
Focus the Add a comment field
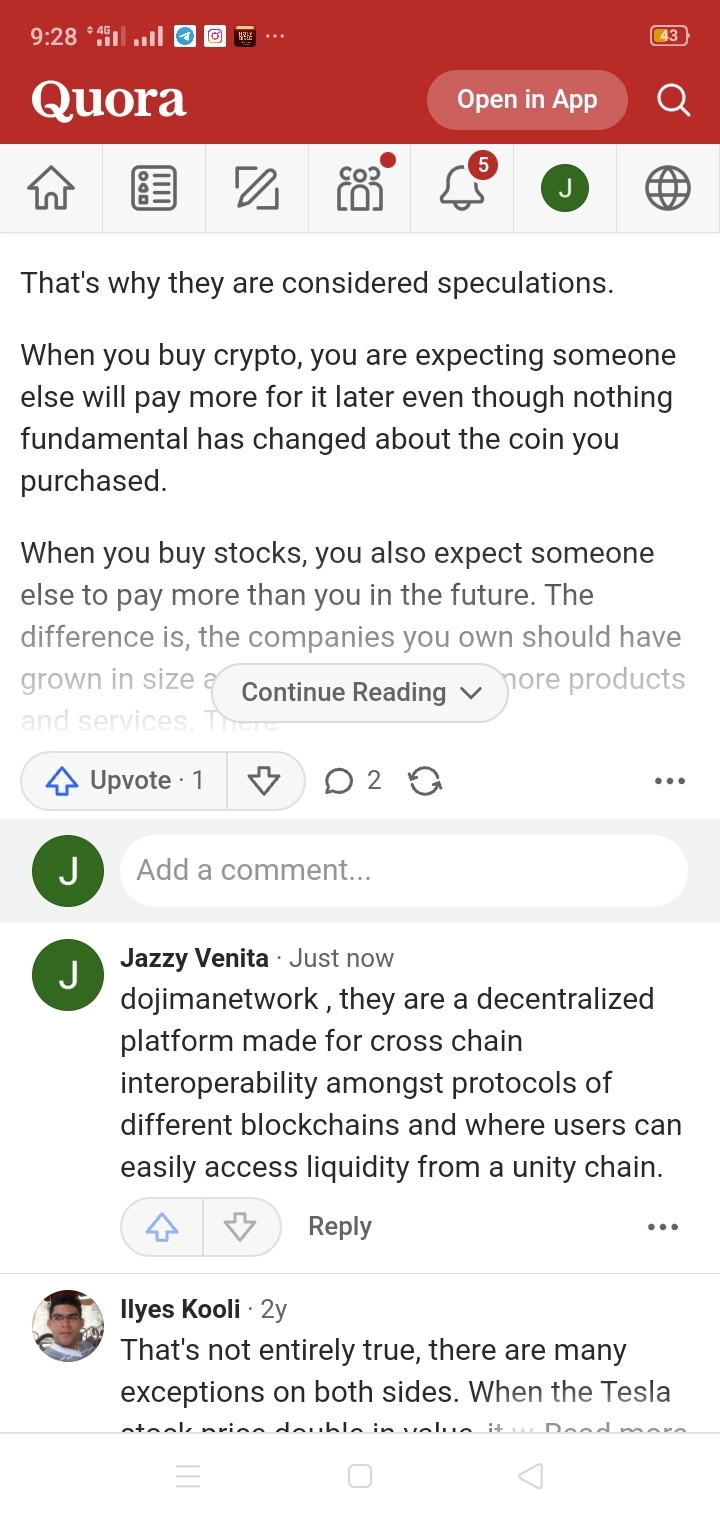click(404, 870)
